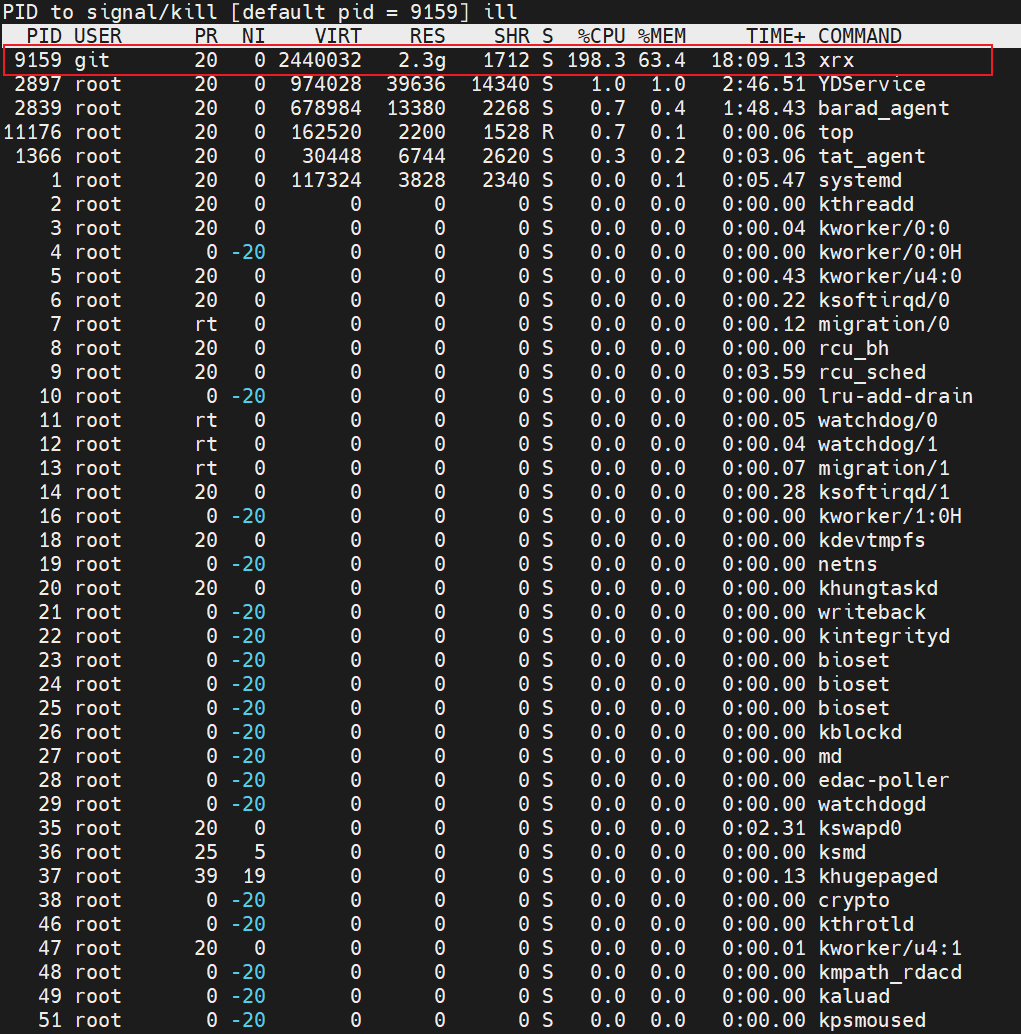Image resolution: width=1021 pixels, height=1034 pixels.
Task: Select the kmpath_rdacd command
Action: pos(890,972)
